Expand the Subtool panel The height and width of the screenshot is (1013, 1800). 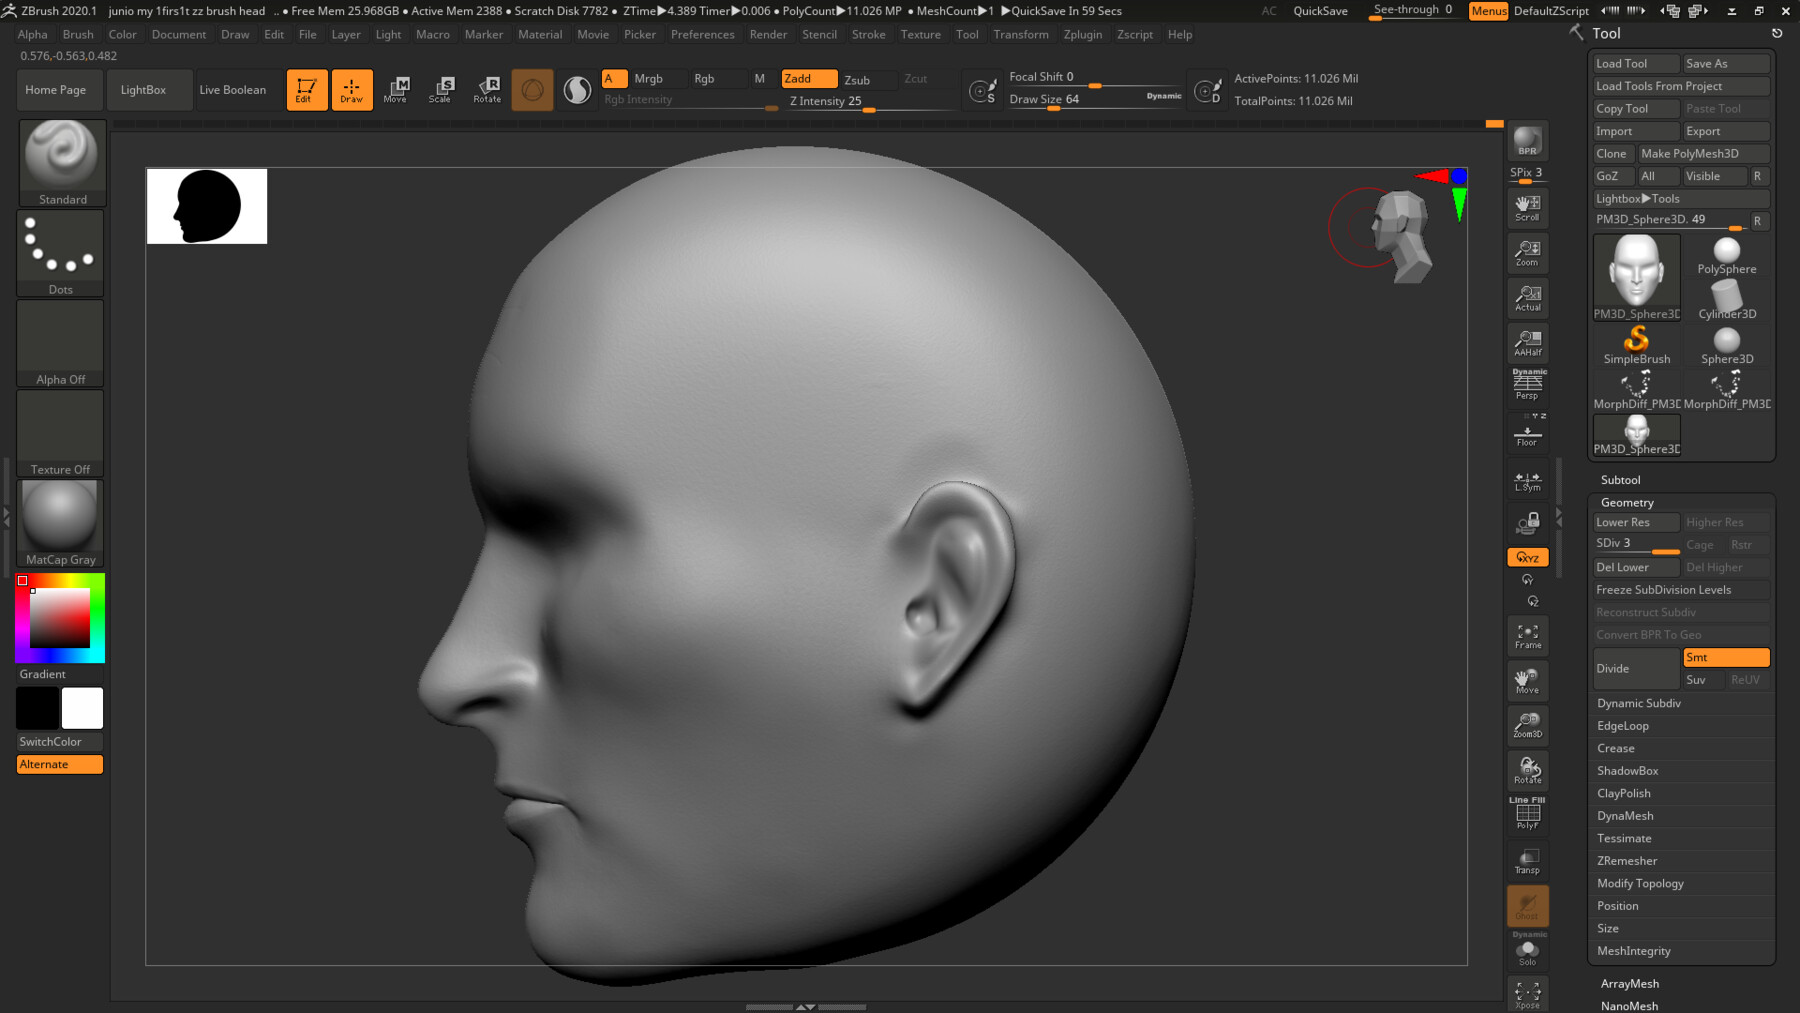point(1620,480)
